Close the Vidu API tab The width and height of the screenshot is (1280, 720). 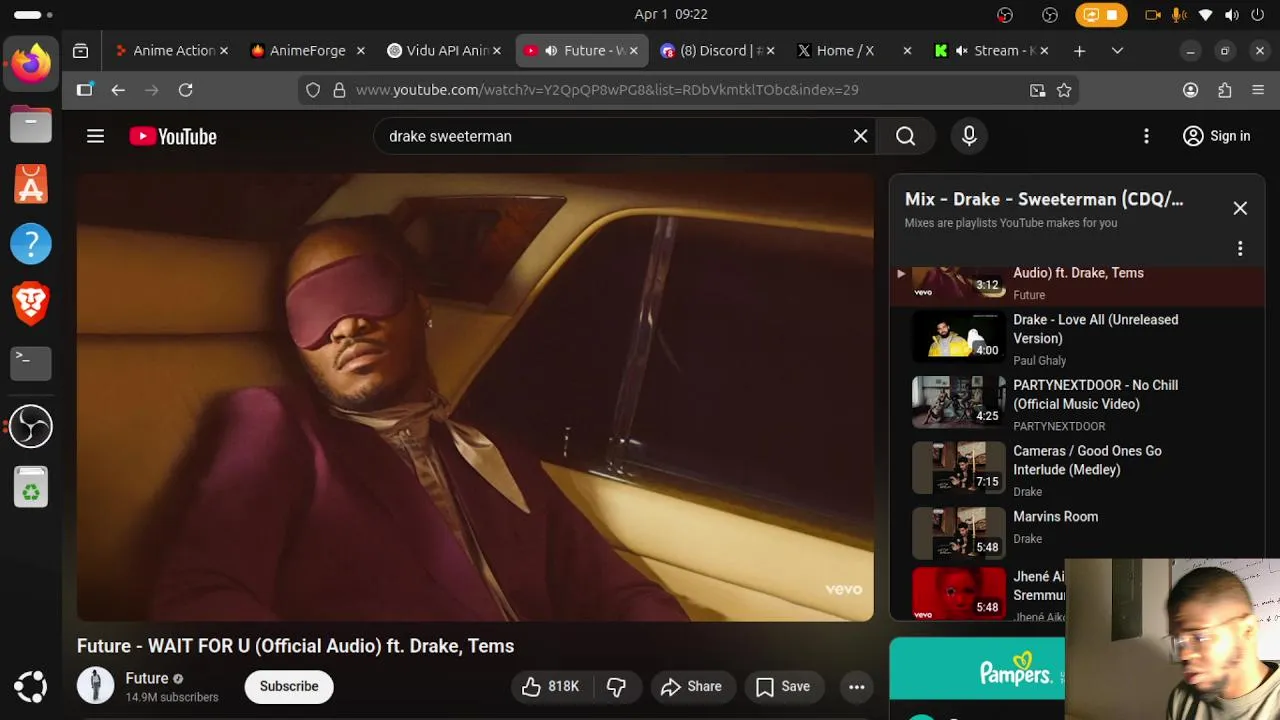pos(497,50)
